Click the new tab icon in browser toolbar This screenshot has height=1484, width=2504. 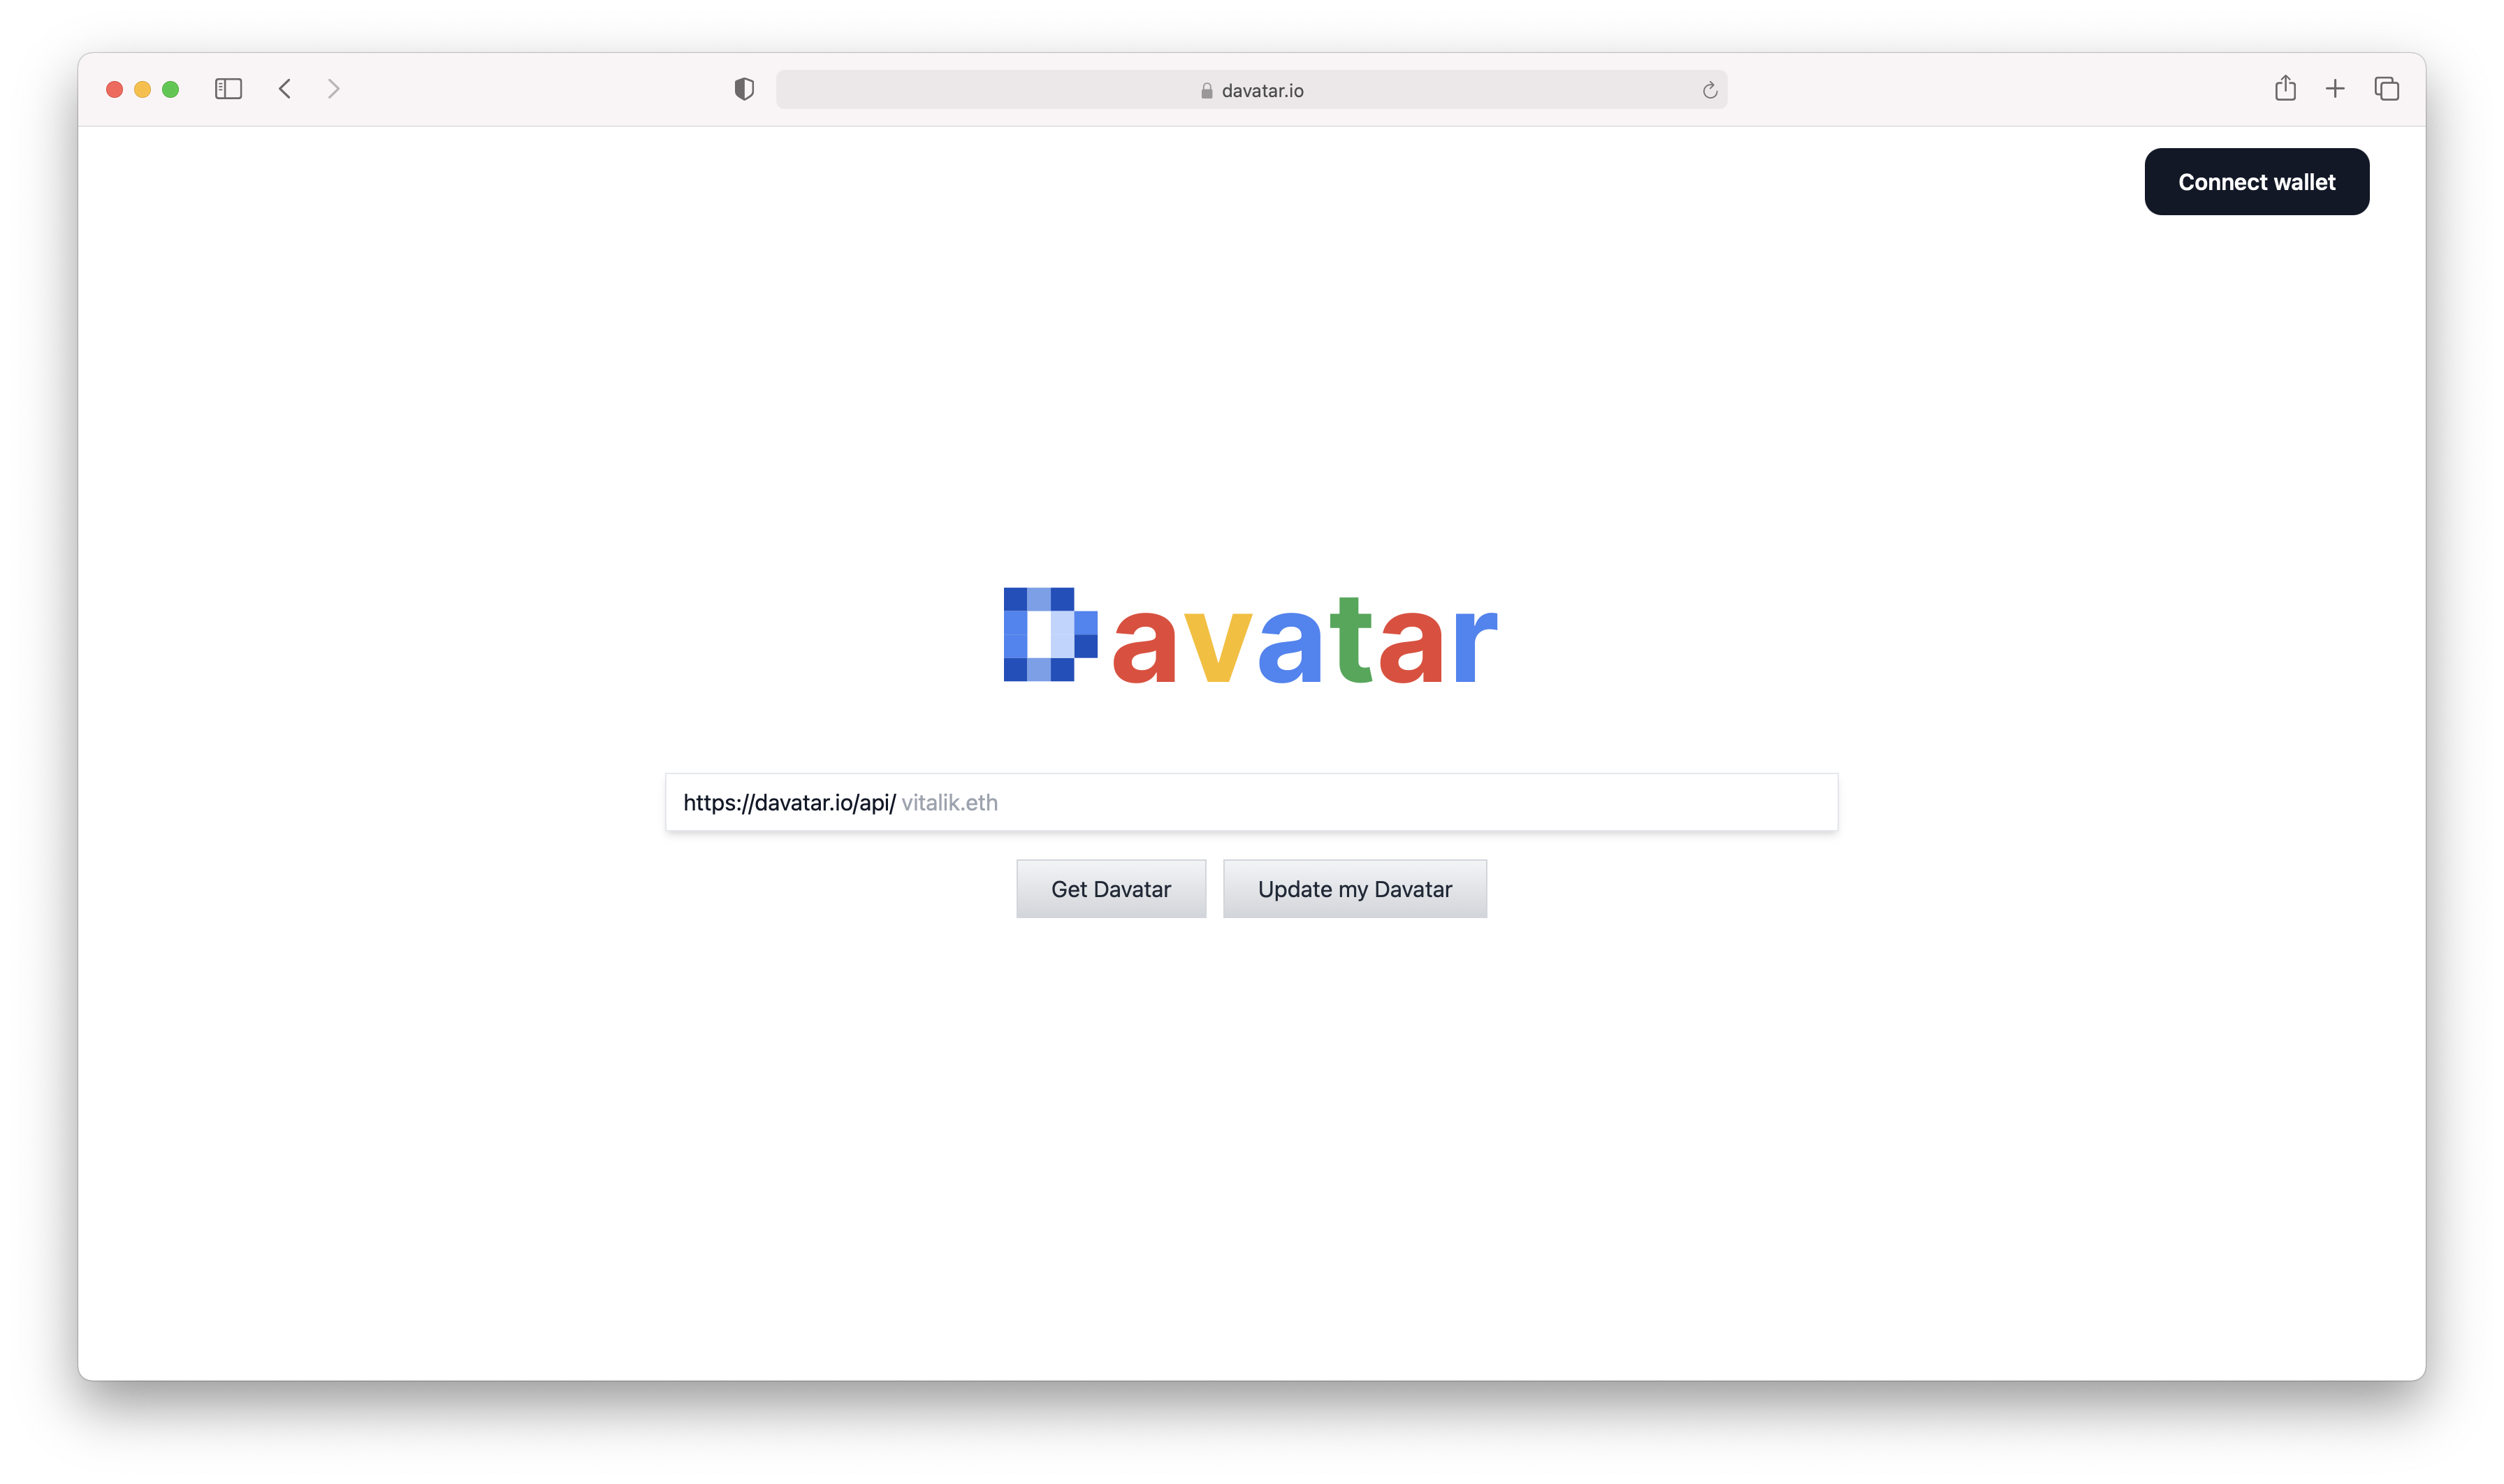[x=2334, y=88]
